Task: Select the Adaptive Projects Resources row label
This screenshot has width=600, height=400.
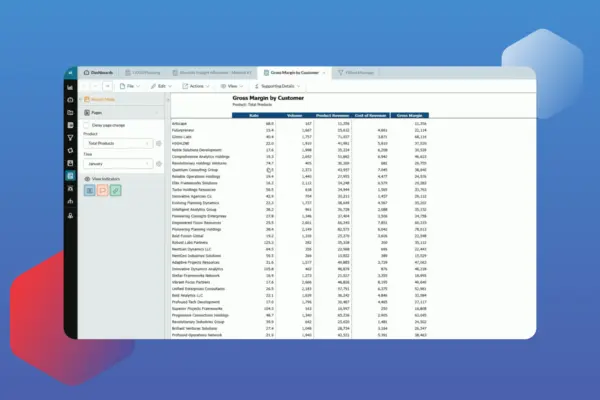Action: 196,262
